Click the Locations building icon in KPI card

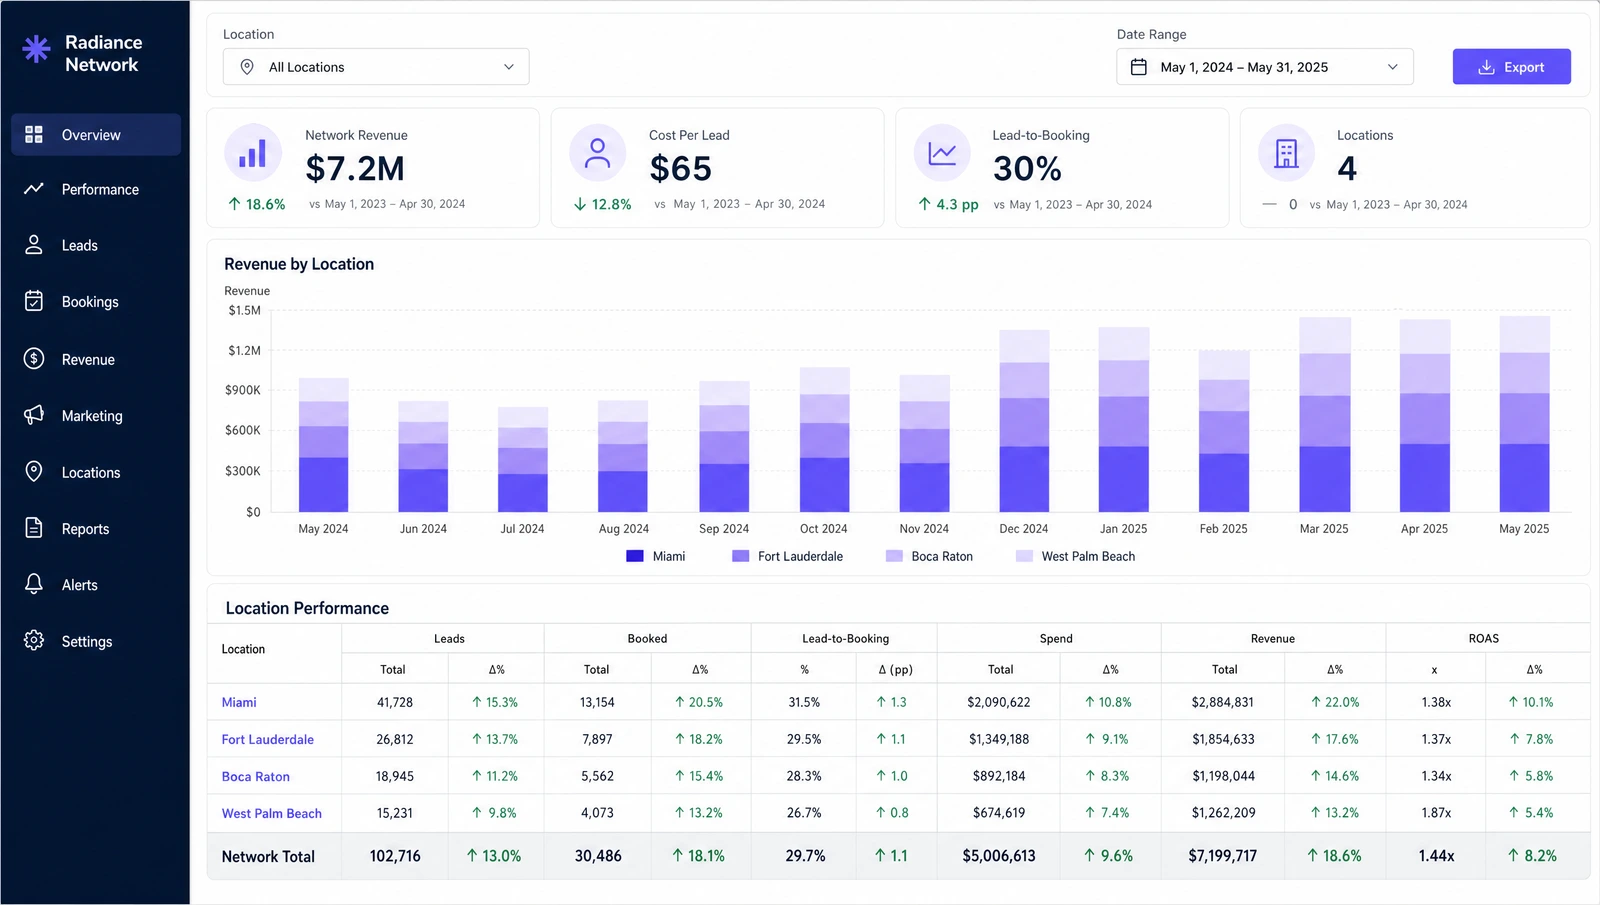click(x=1286, y=153)
